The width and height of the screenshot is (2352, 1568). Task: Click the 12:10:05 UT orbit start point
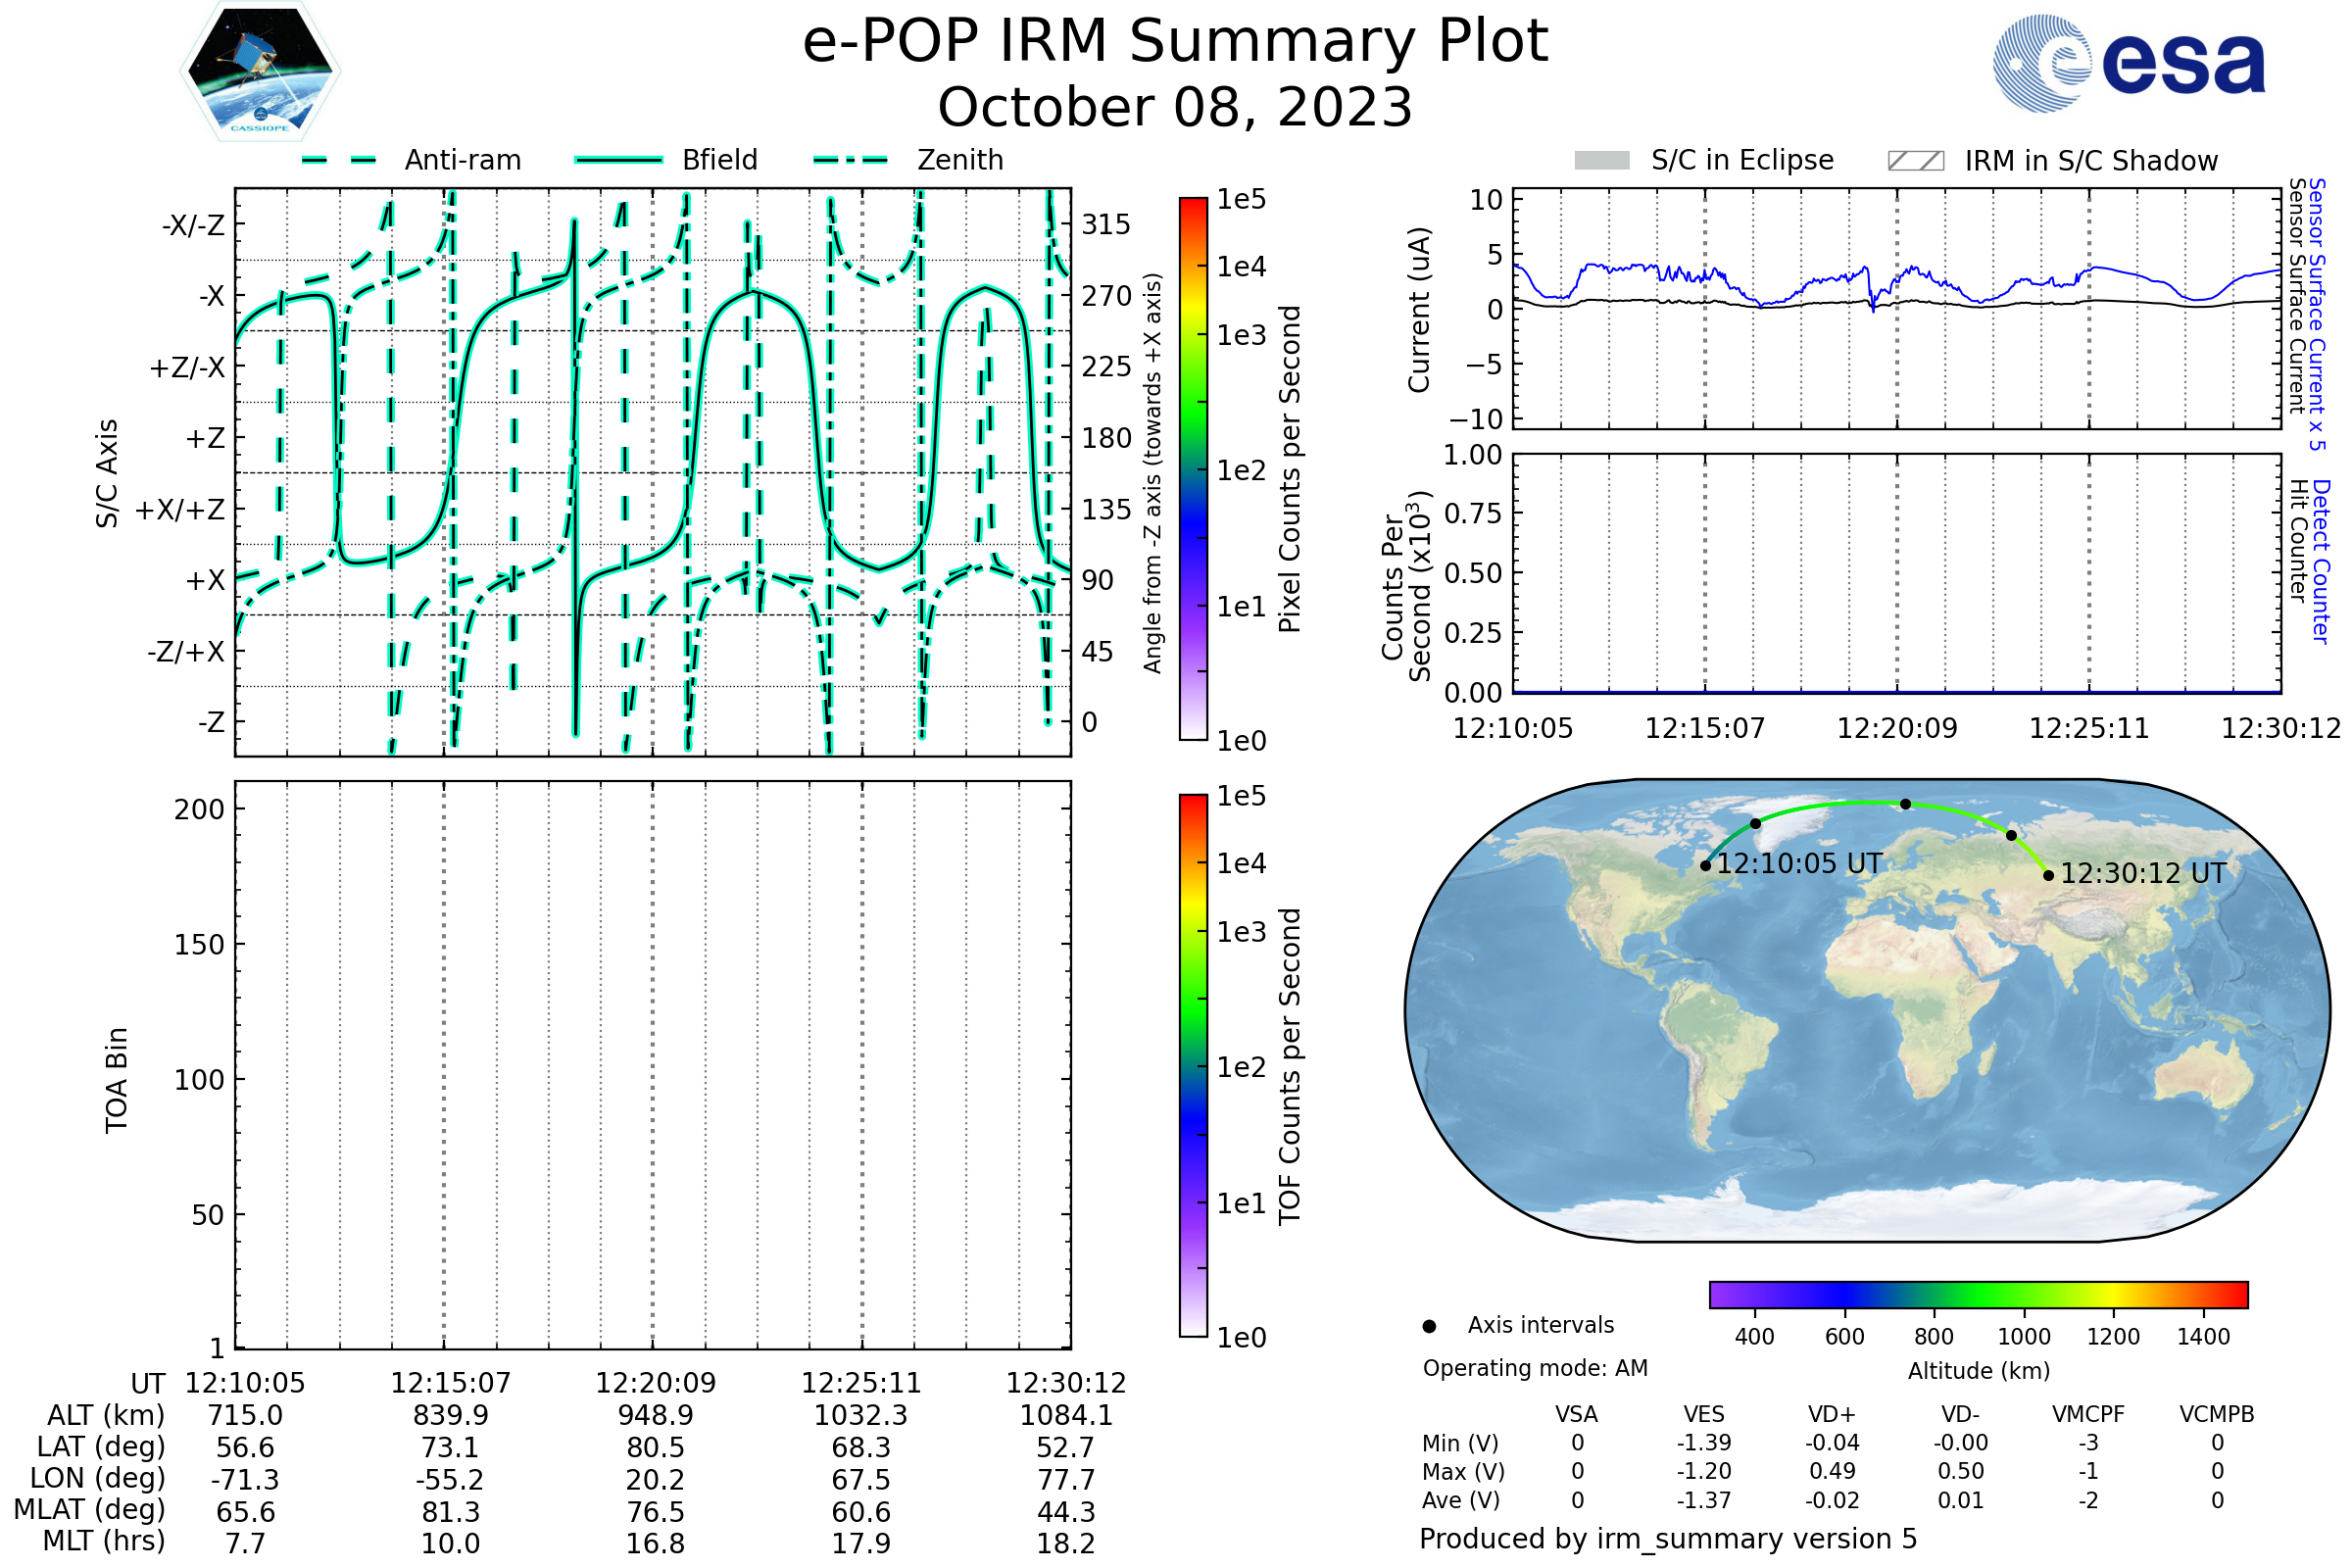(x=1705, y=866)
